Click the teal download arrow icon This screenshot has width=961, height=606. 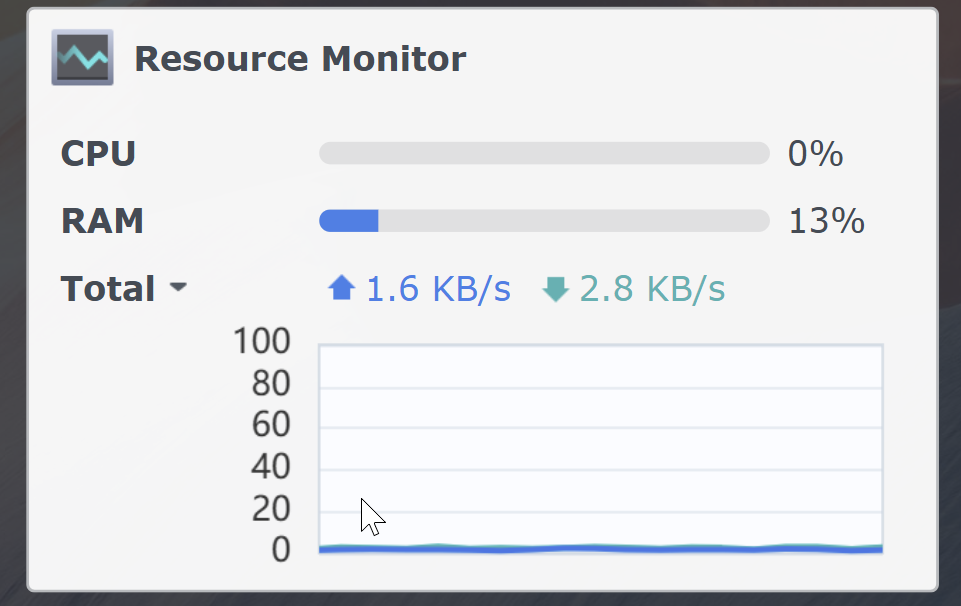pyautogui.click(x=555, y=289)
